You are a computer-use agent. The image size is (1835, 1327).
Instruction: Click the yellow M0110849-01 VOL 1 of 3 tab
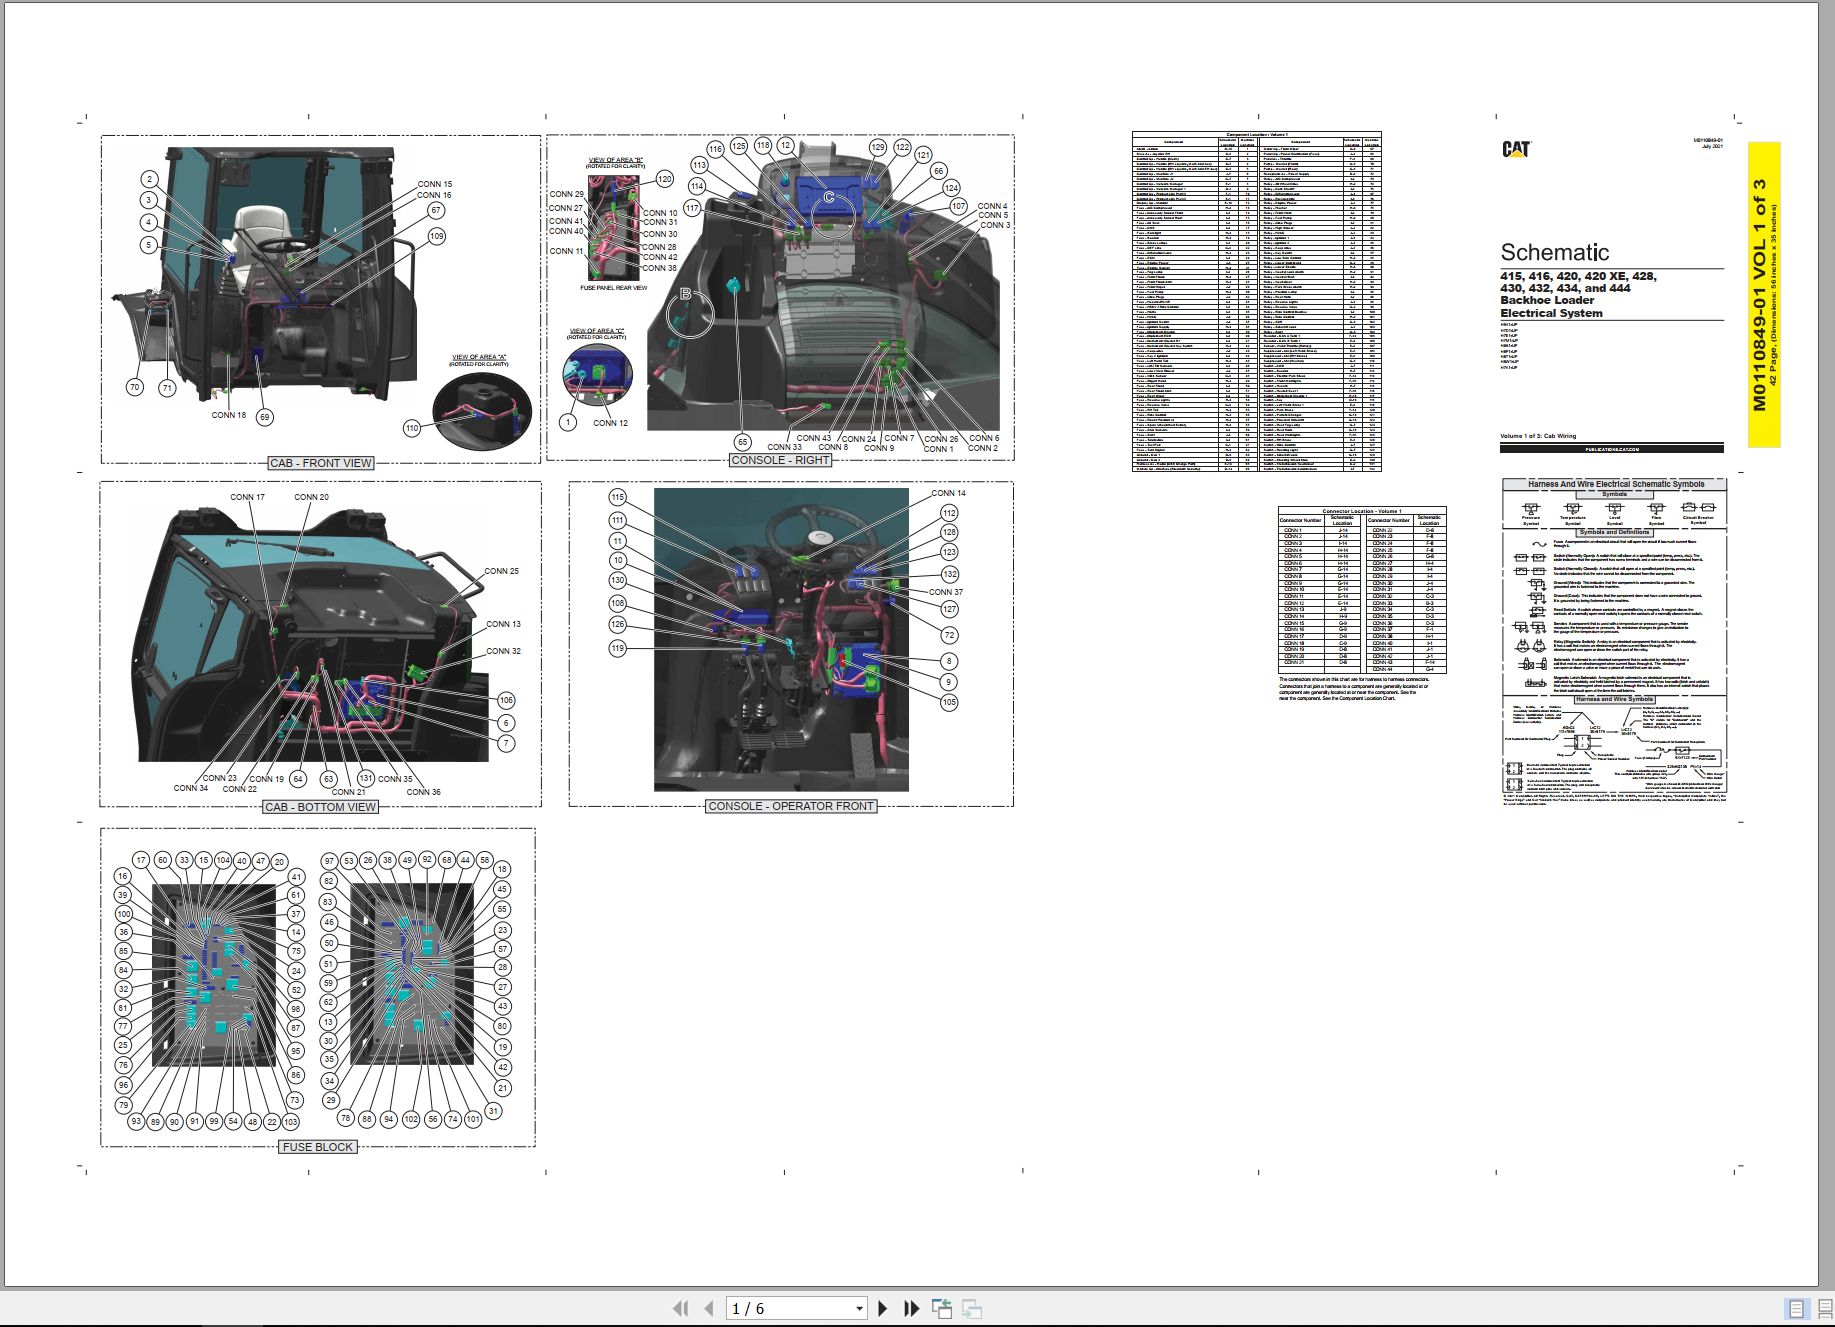click(1764, 294)
